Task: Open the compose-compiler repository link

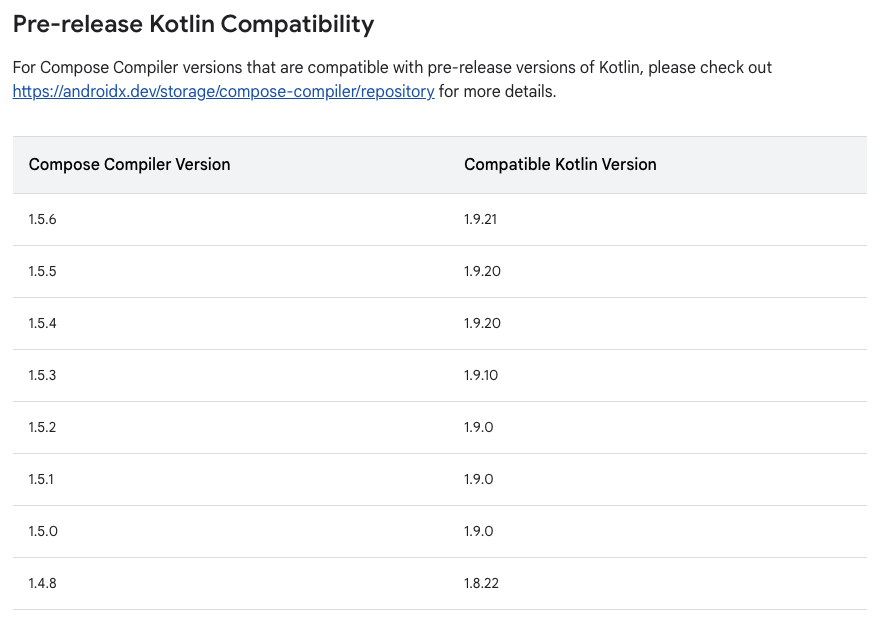Action: click(222, 91)
